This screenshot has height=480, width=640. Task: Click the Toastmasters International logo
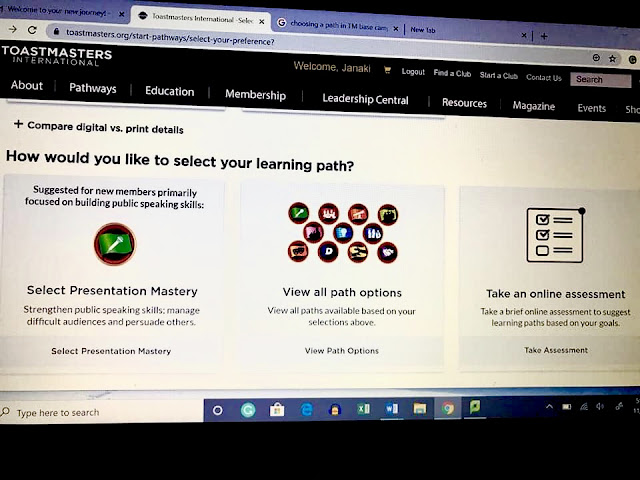56,56
